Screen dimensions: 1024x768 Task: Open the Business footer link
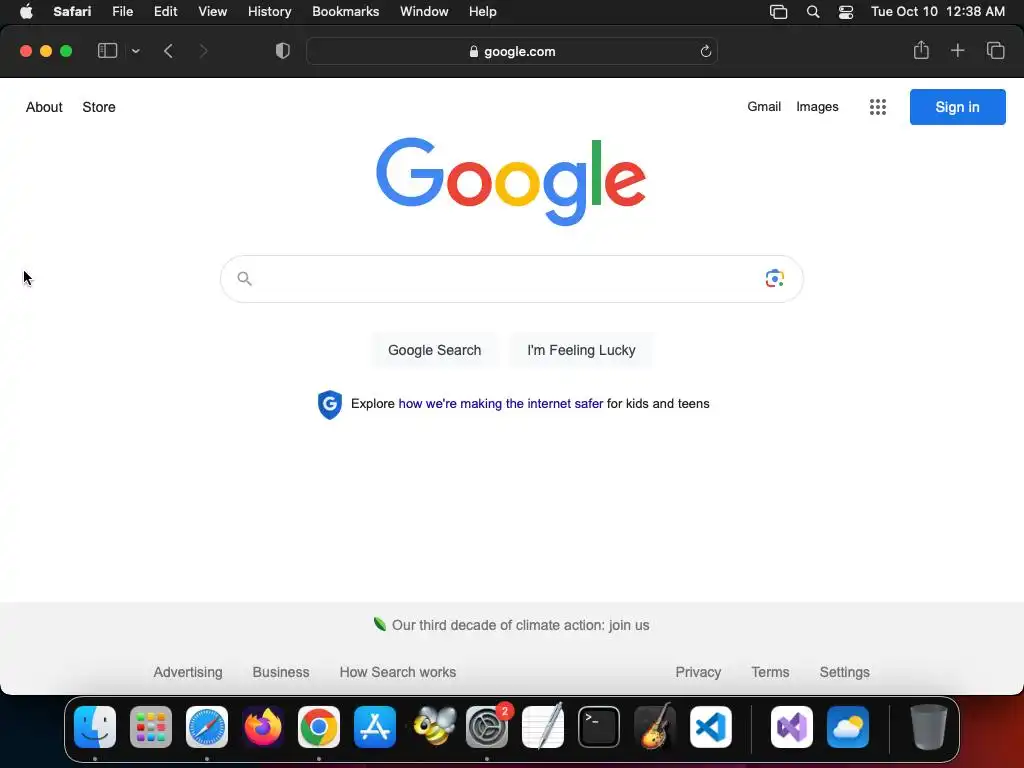(281, 672)
